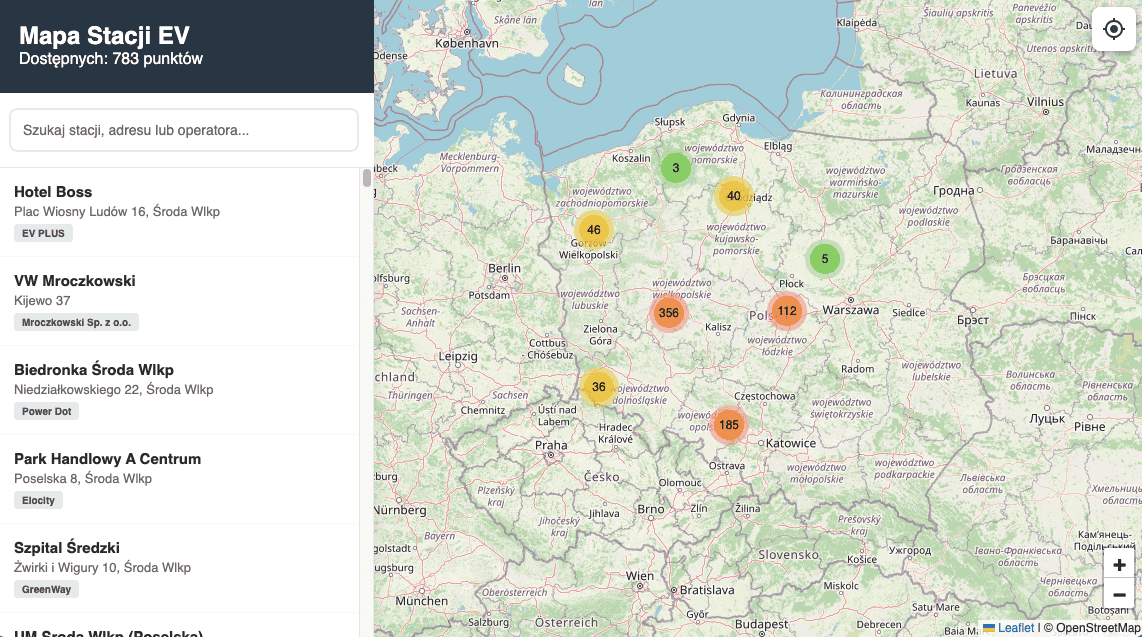The height and width of the screenshot is (637, 1142).
Task: Zoom in with the plus button
Action: (x=1119, y=566)
